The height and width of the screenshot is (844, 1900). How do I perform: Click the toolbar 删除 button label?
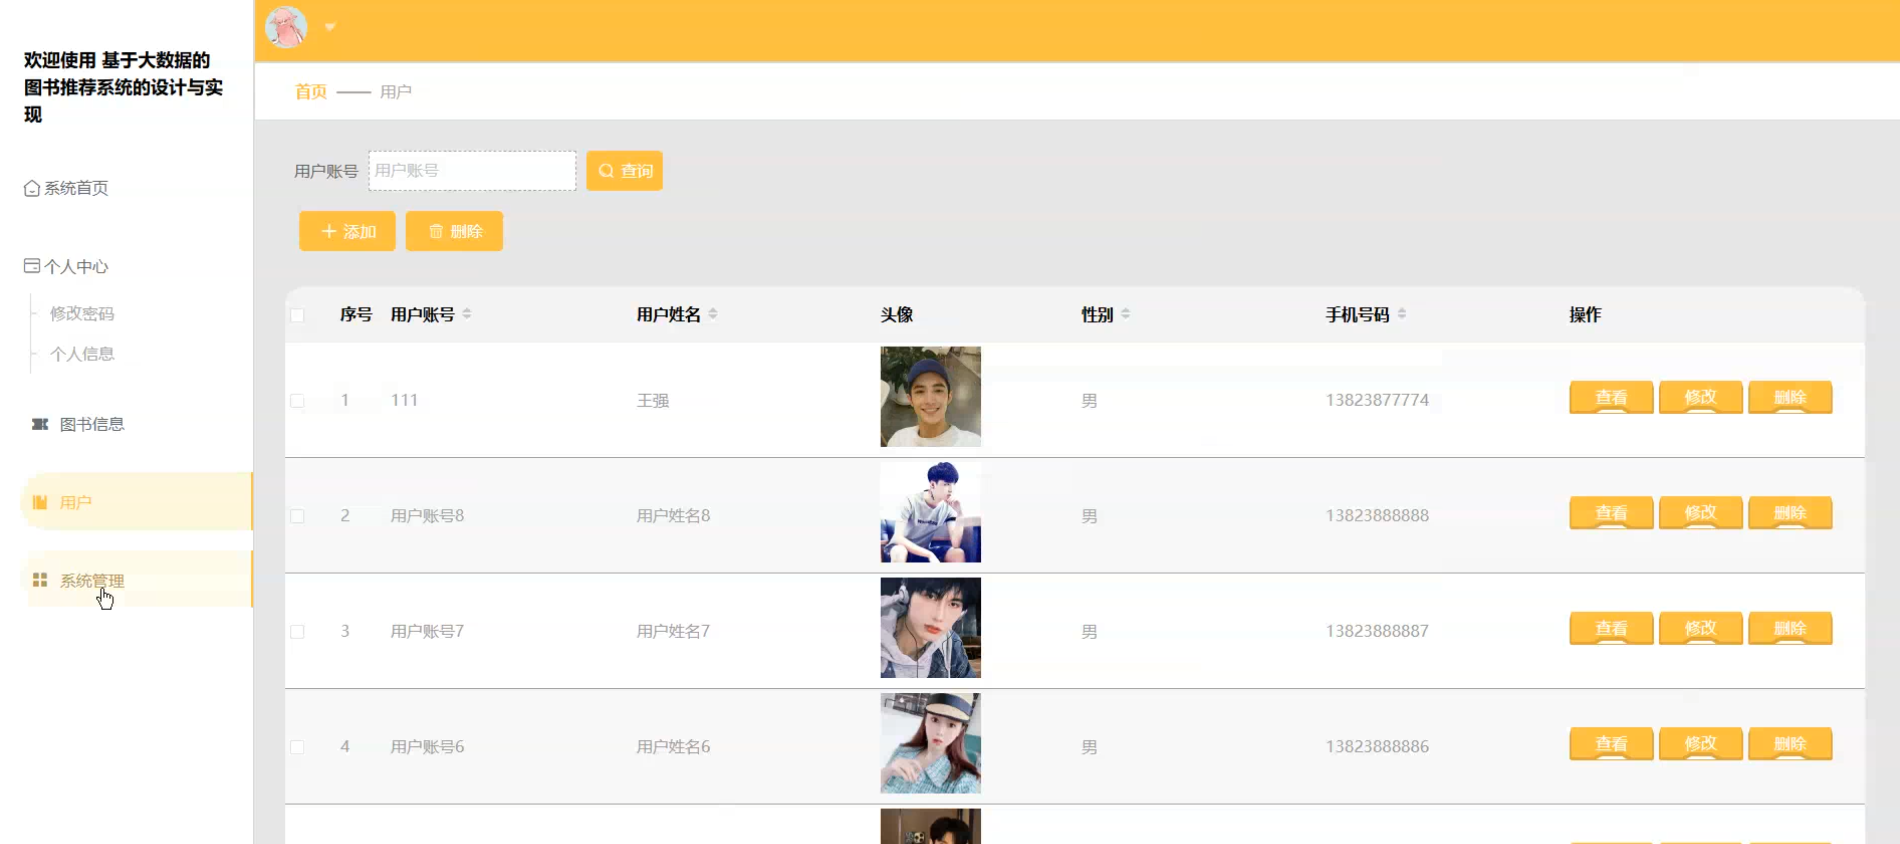click(467, 231)
